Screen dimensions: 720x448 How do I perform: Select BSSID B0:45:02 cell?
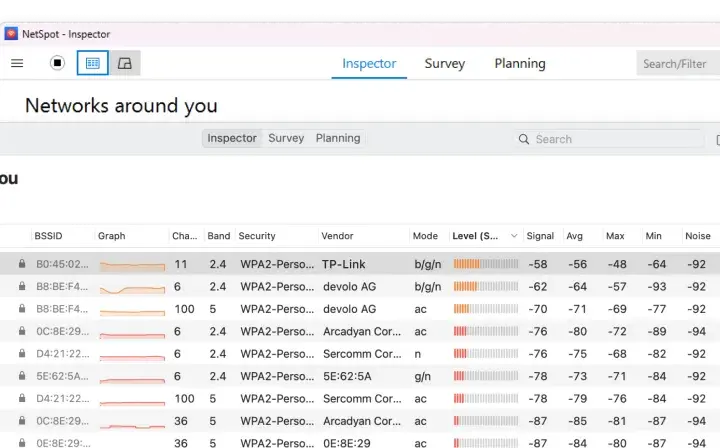tap(62, 264)
